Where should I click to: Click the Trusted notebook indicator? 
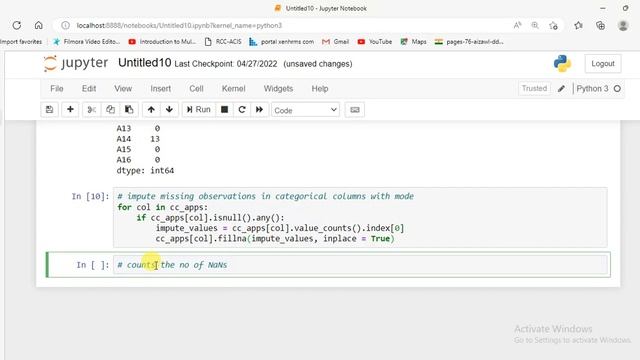coord(534,88)
